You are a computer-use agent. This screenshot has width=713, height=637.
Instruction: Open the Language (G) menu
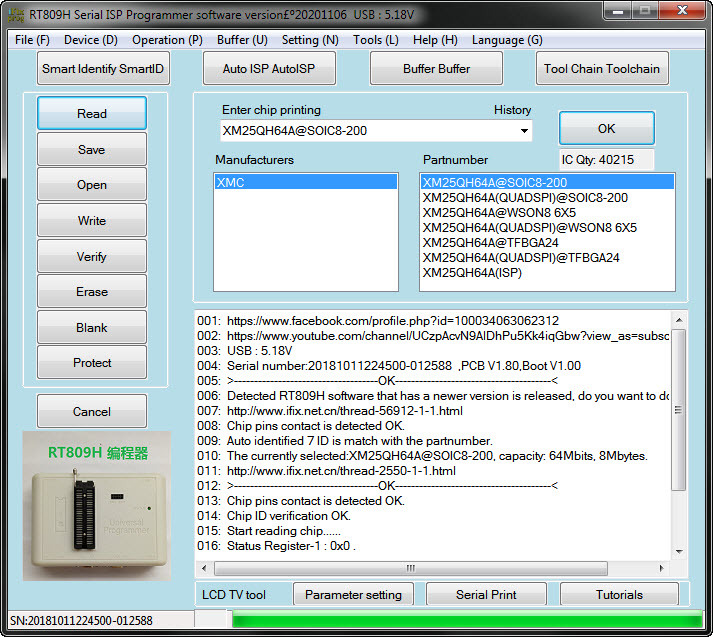click(x=507, y=40)
